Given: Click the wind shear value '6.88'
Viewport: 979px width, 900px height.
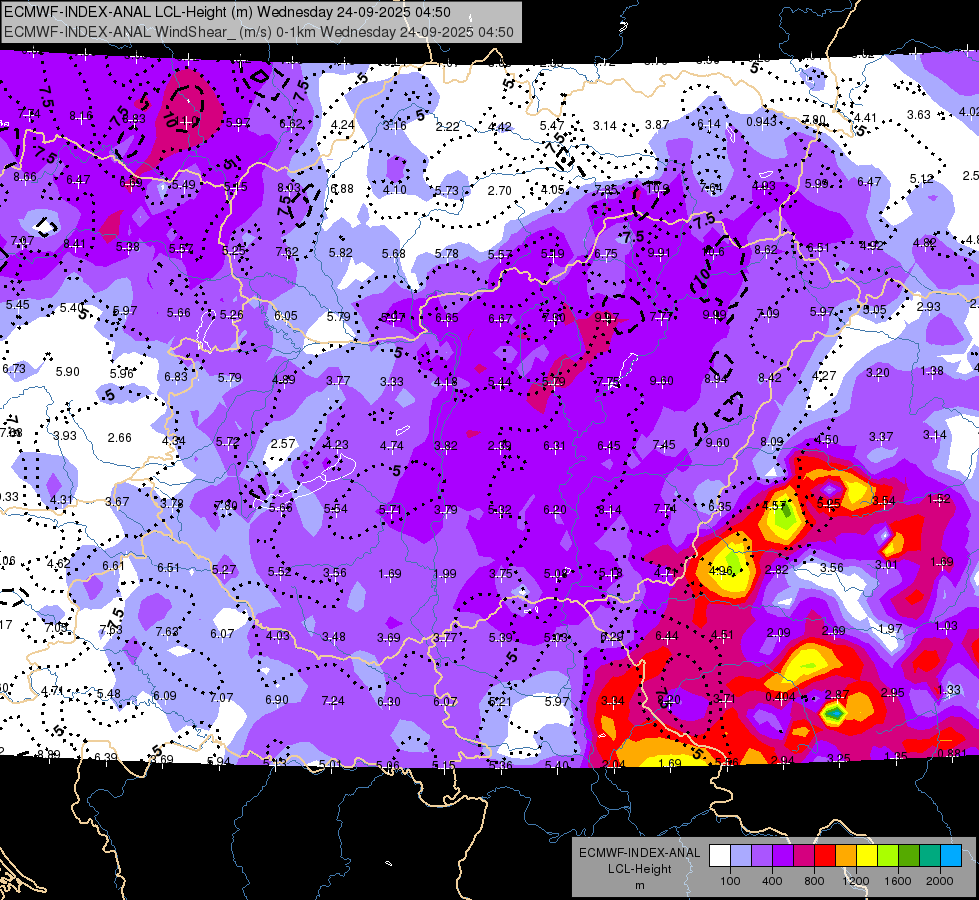Looking at the screenshot, I should point(342,189).
